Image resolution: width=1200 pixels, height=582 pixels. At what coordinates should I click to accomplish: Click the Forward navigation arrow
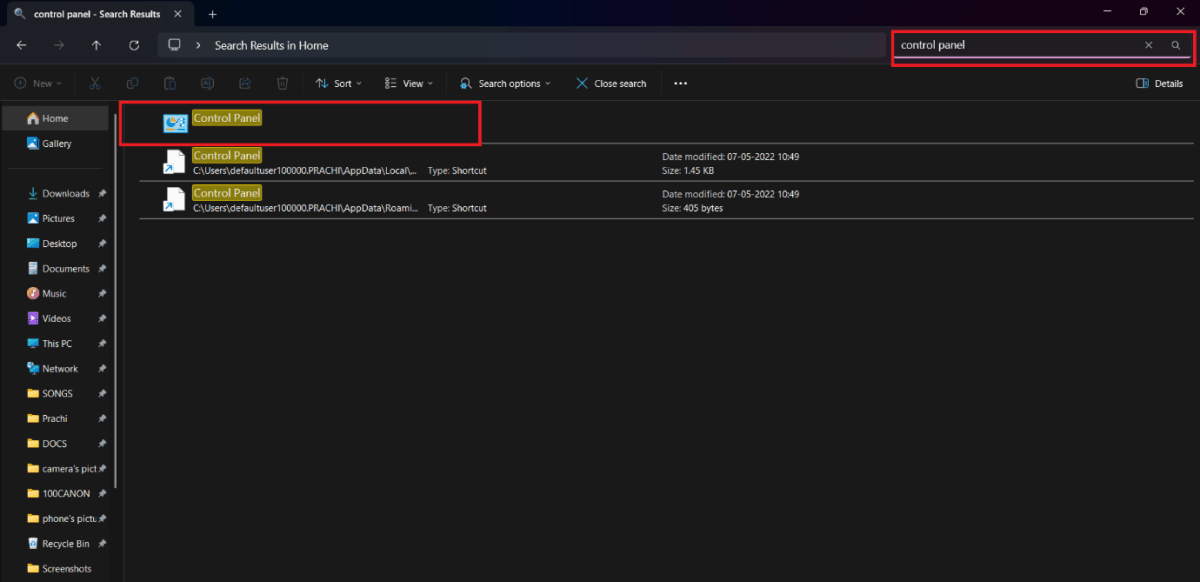58,45
